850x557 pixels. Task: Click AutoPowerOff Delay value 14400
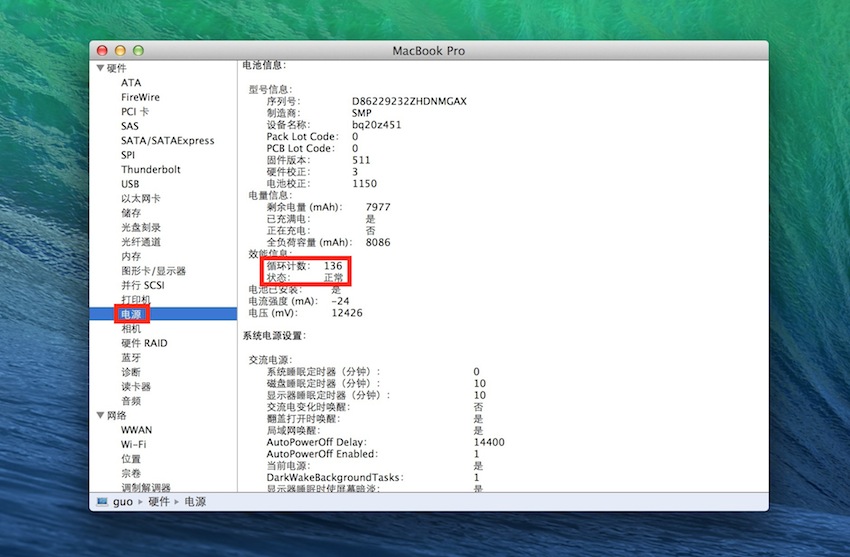click(x=489, y=442)
